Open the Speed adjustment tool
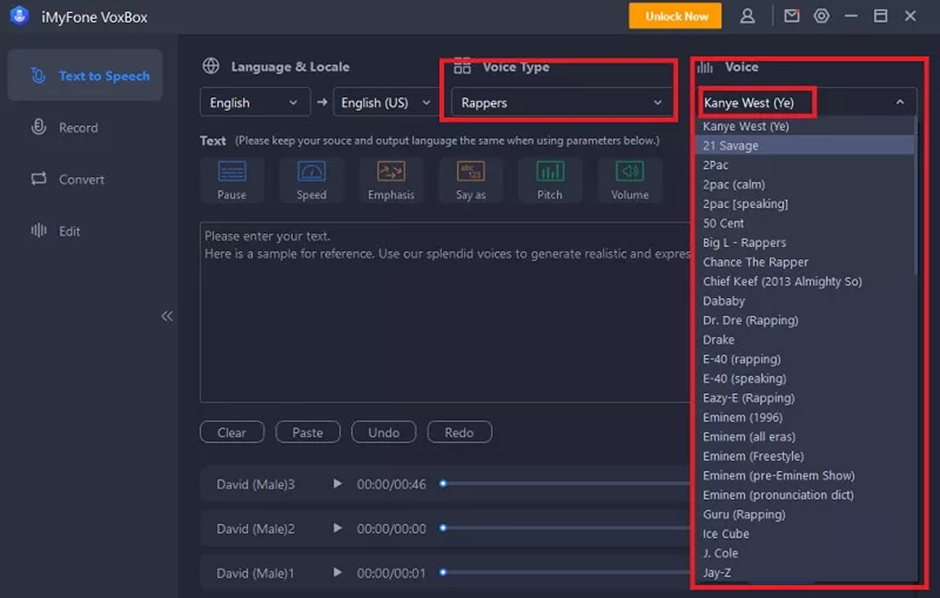This screenshot has width=940, height=598. pos(312,171)
